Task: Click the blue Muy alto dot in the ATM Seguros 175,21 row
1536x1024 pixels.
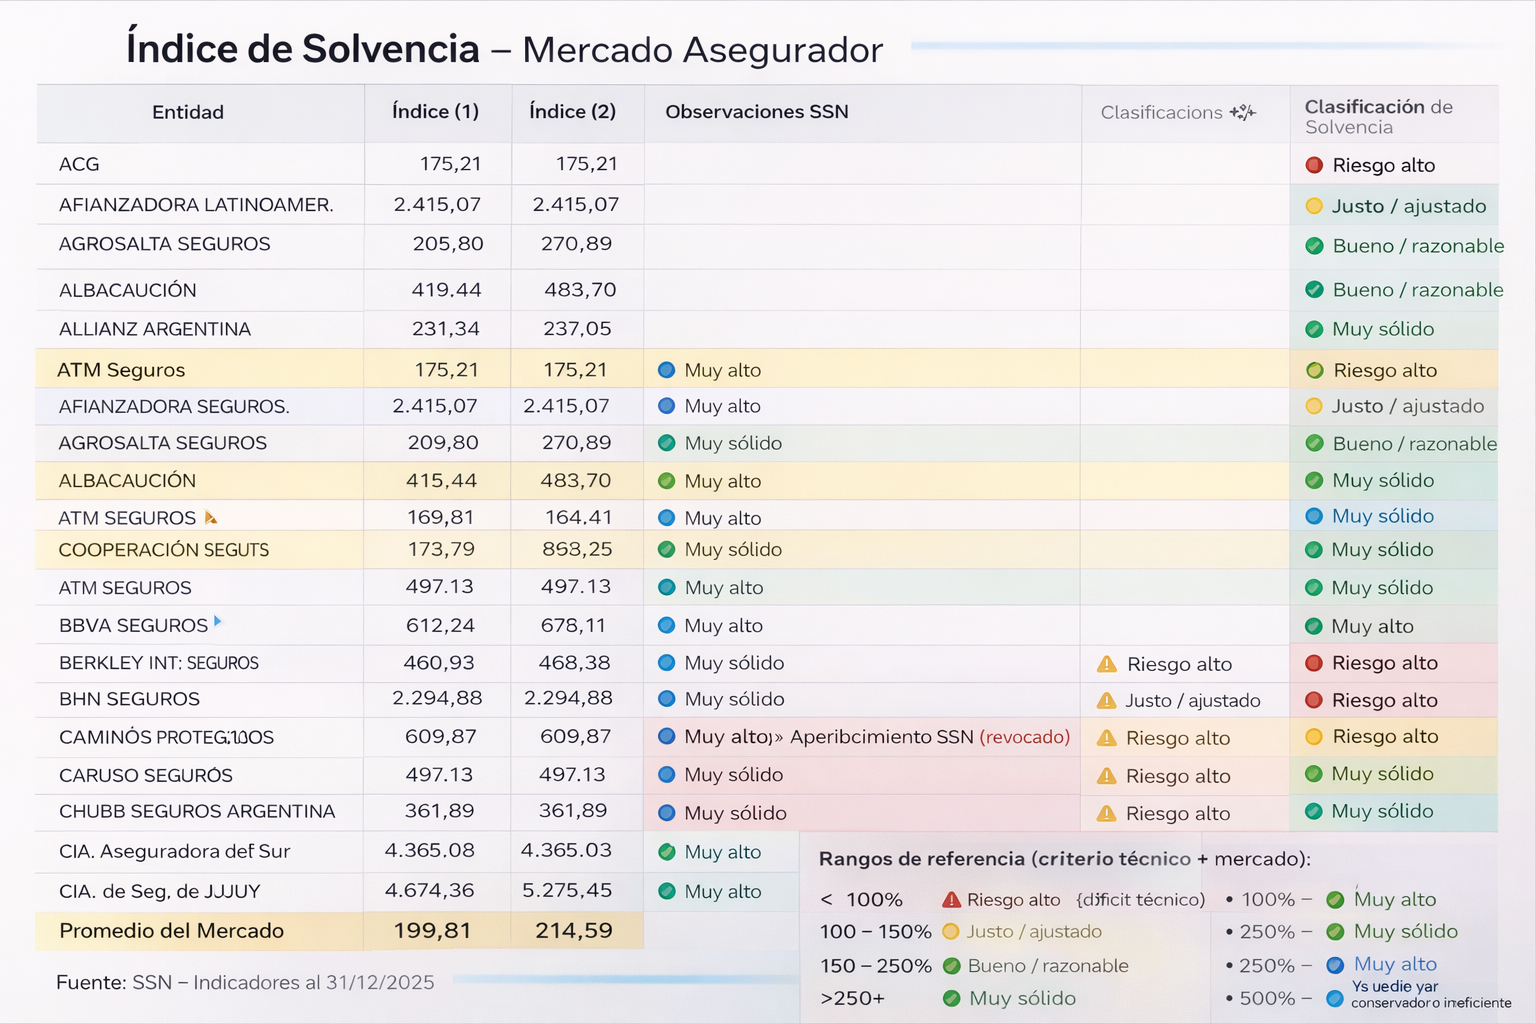Action: coord(666,370)
